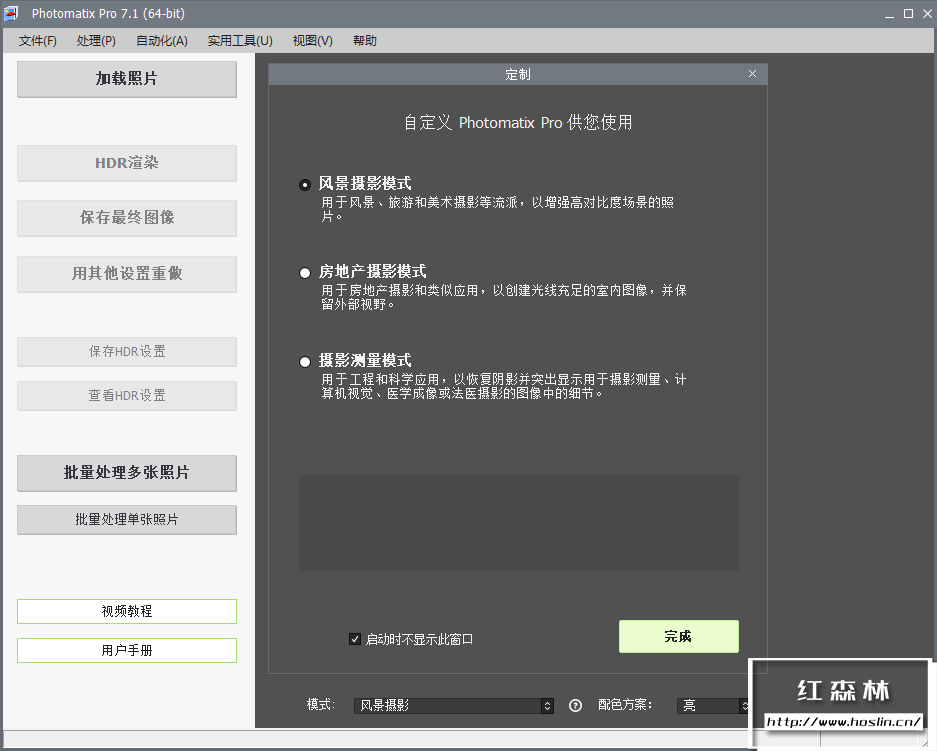Image resolution: width=937 pixels, height=751 pixels.
Task: Click the 摄影测量模式 description text
Action: pyautogui.click(x=504, y=386)
